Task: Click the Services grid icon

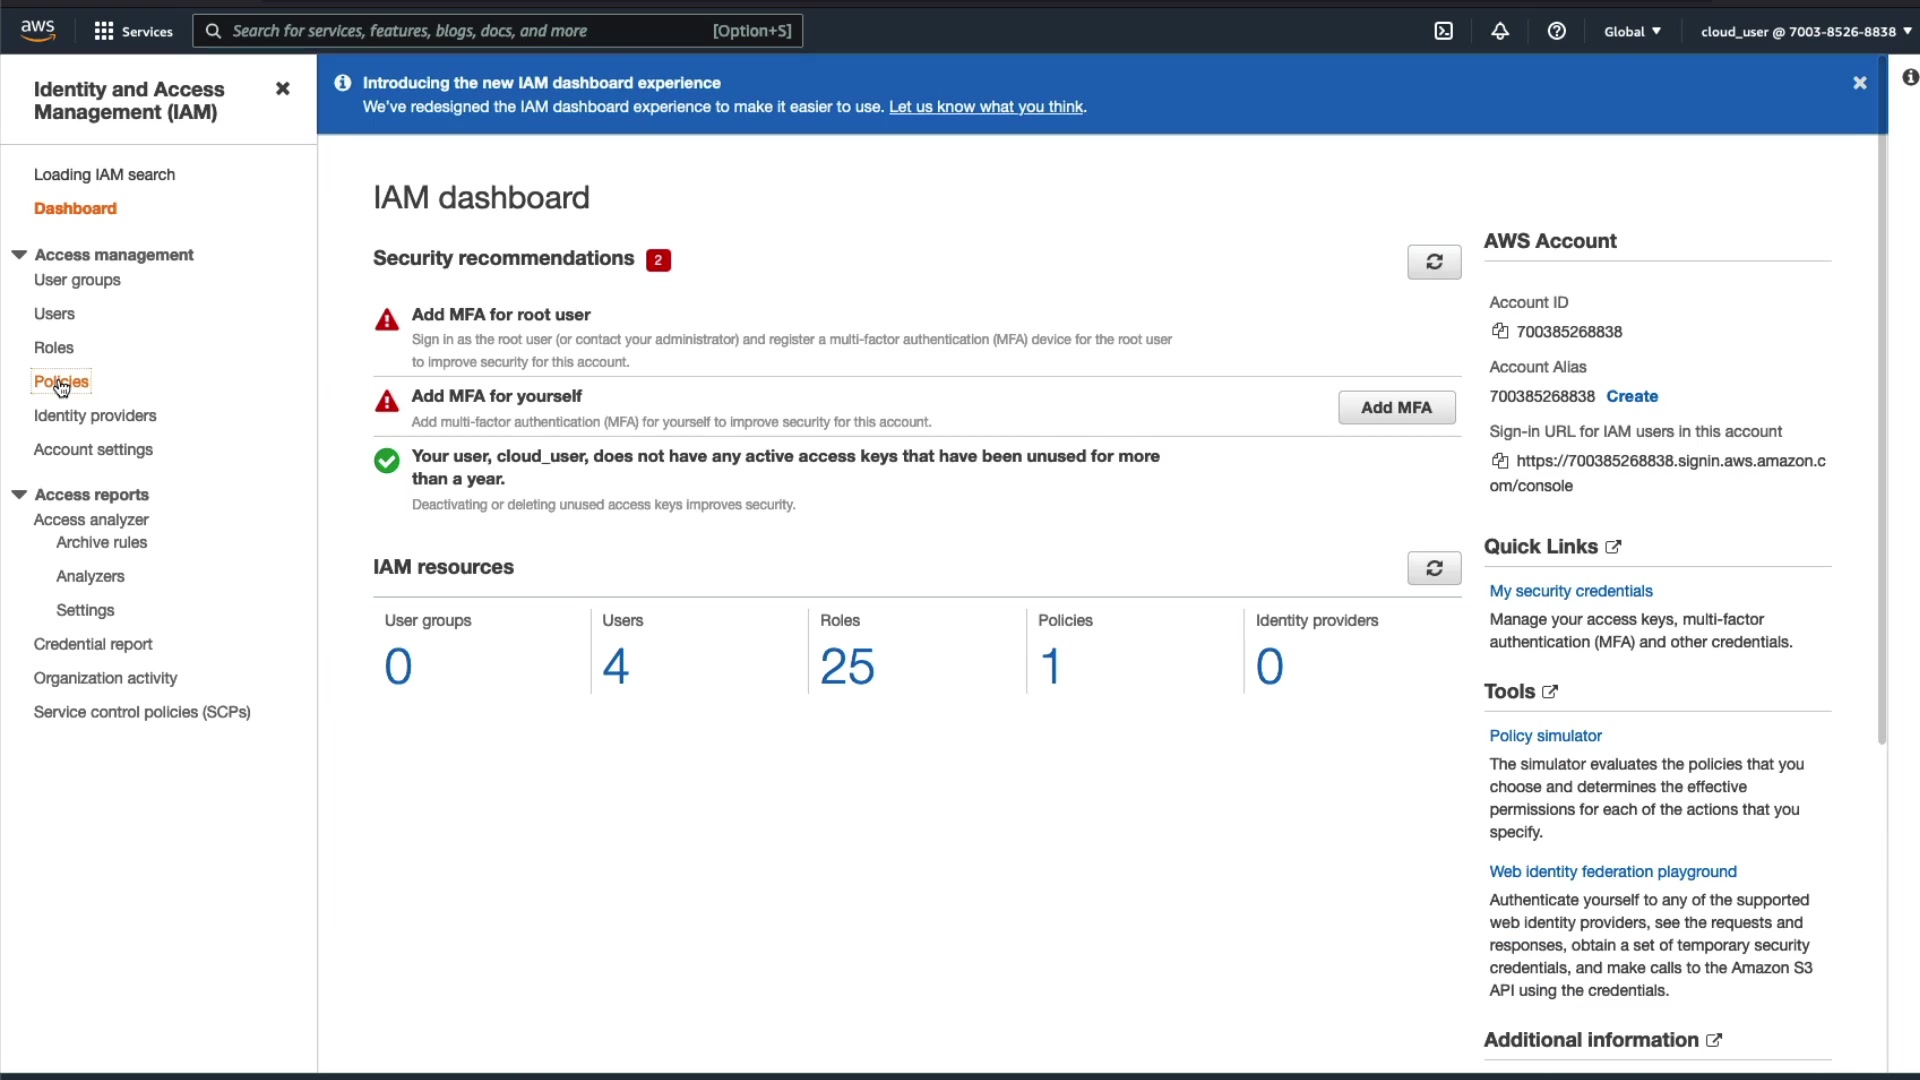Action: tap(104, 31)
